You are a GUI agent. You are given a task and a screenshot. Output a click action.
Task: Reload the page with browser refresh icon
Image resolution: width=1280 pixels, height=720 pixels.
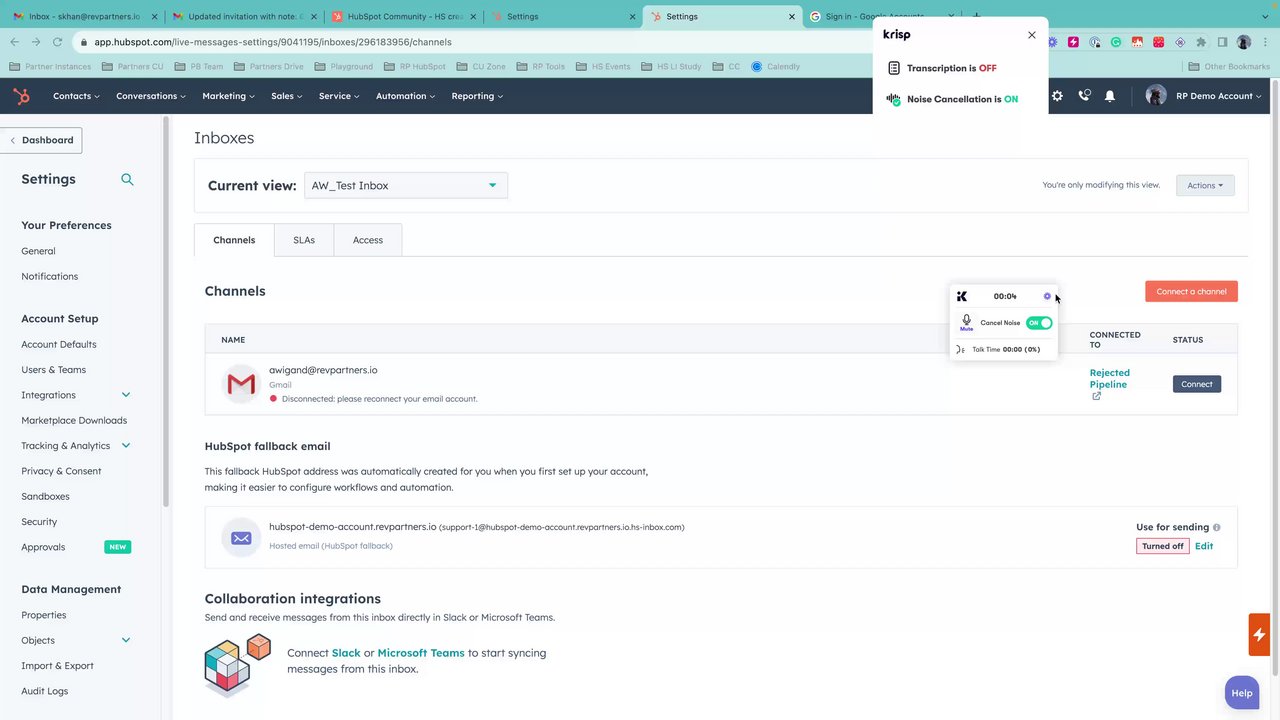coord(57,42)
